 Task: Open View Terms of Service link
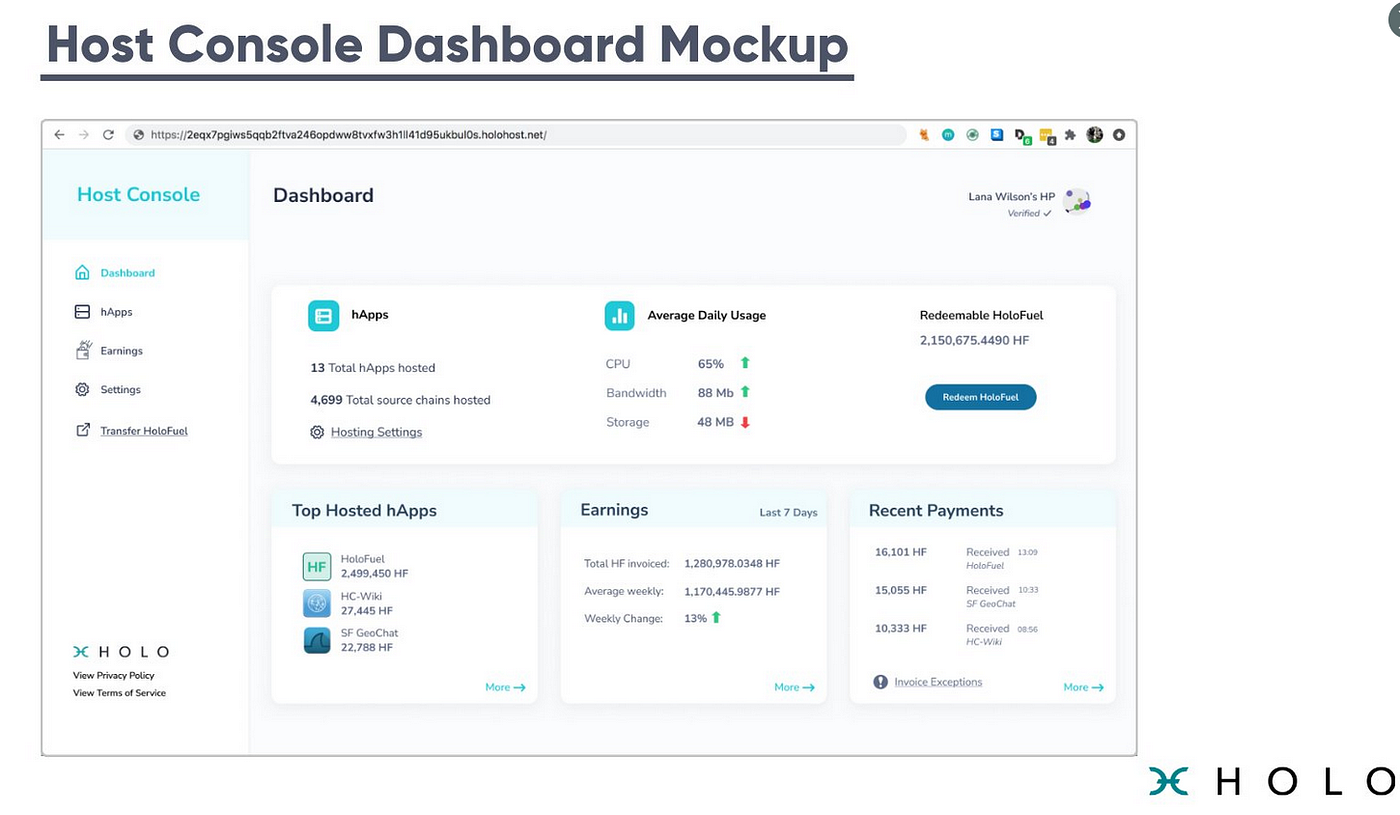119,693
